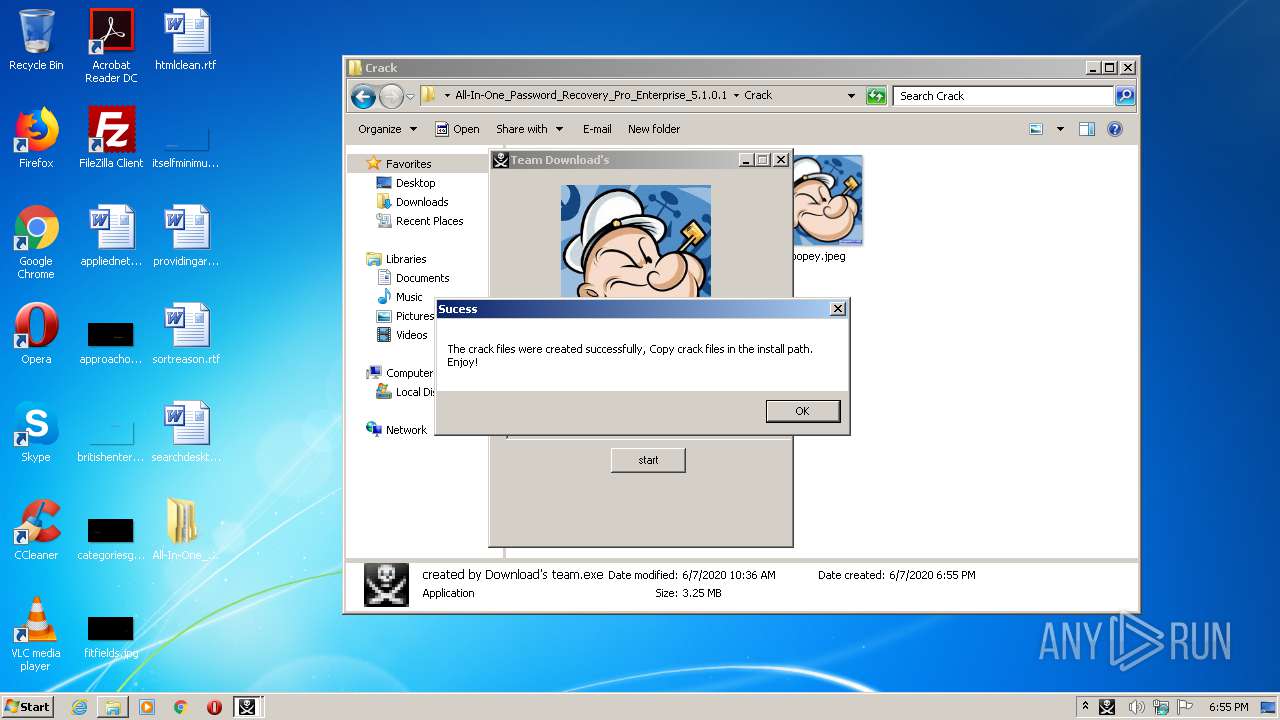The width and height of the screenshot is (1280, 720).
Task: Toggle the preview pane icon in Explorer
Action: 1087,129
